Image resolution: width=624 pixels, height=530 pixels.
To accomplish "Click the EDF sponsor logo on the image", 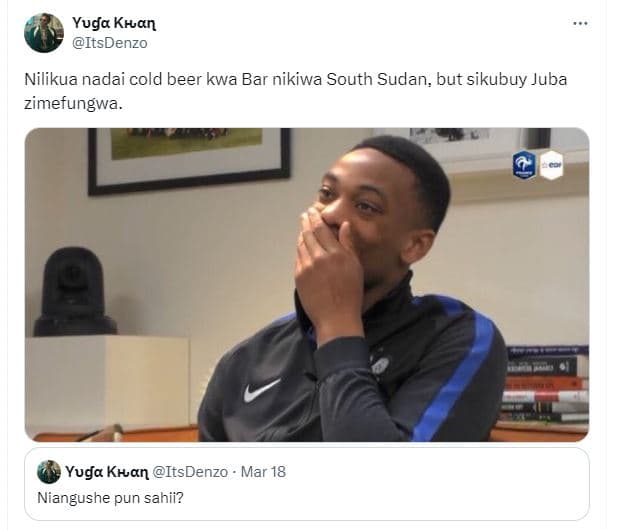I will point(552,164).
